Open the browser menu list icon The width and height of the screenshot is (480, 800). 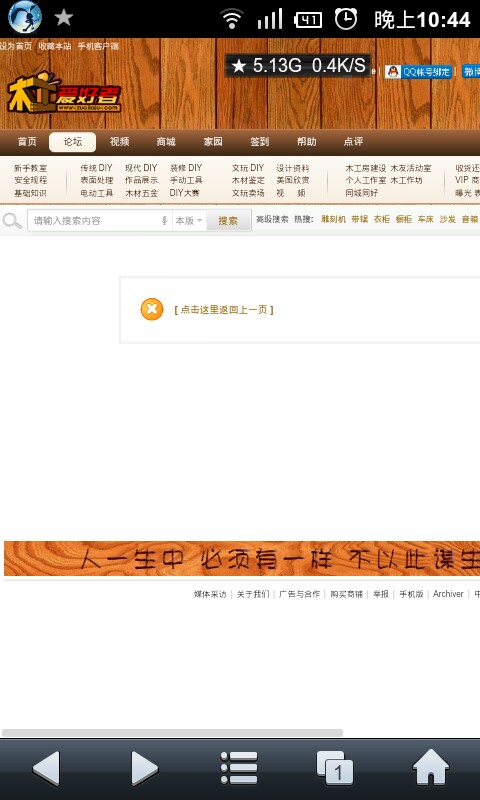click(239, 768)
